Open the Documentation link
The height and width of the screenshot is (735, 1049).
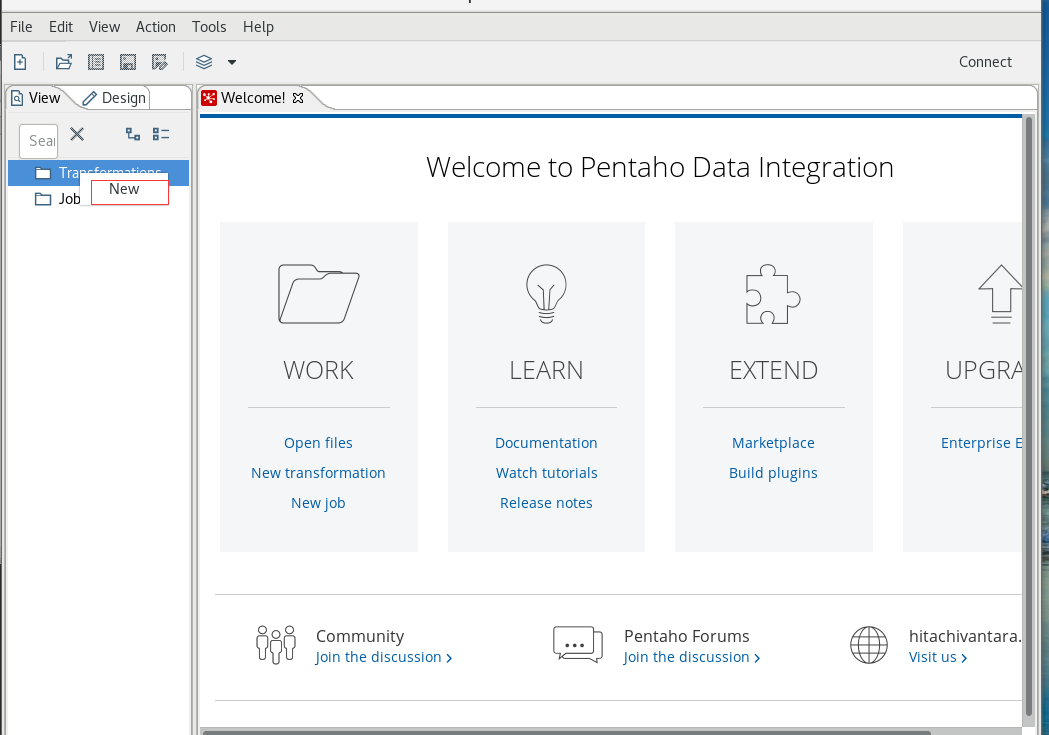[546, 443]
